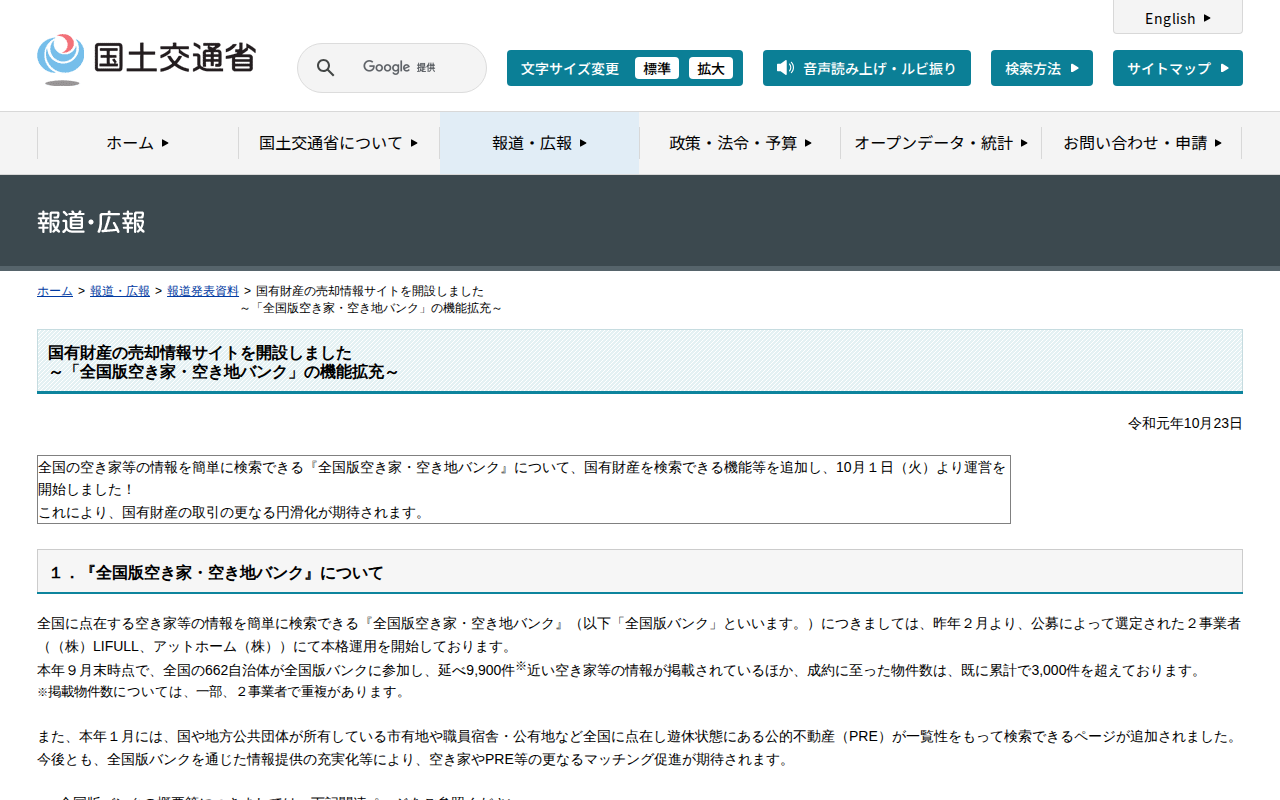Open the 報道・広報 menu
The height and width of the screenshot is (800, 1280).
click(540, 143)
